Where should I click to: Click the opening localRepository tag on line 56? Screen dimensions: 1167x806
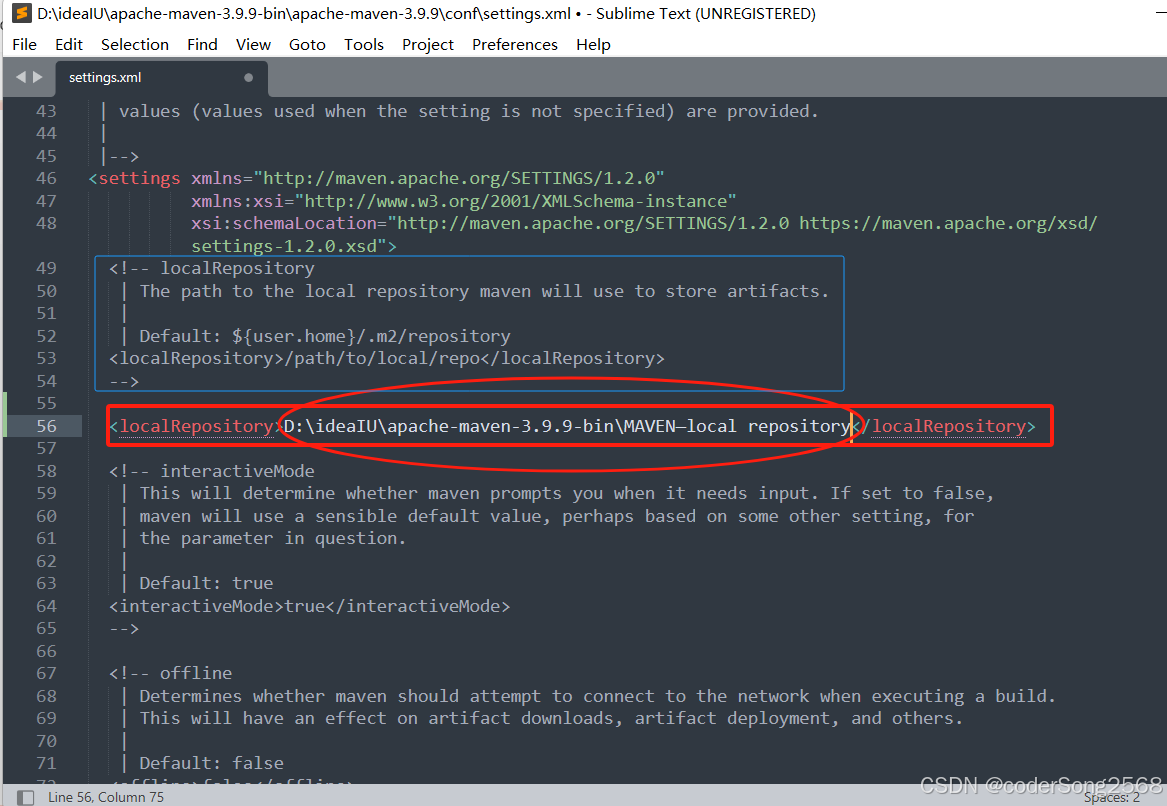(196, 426)
